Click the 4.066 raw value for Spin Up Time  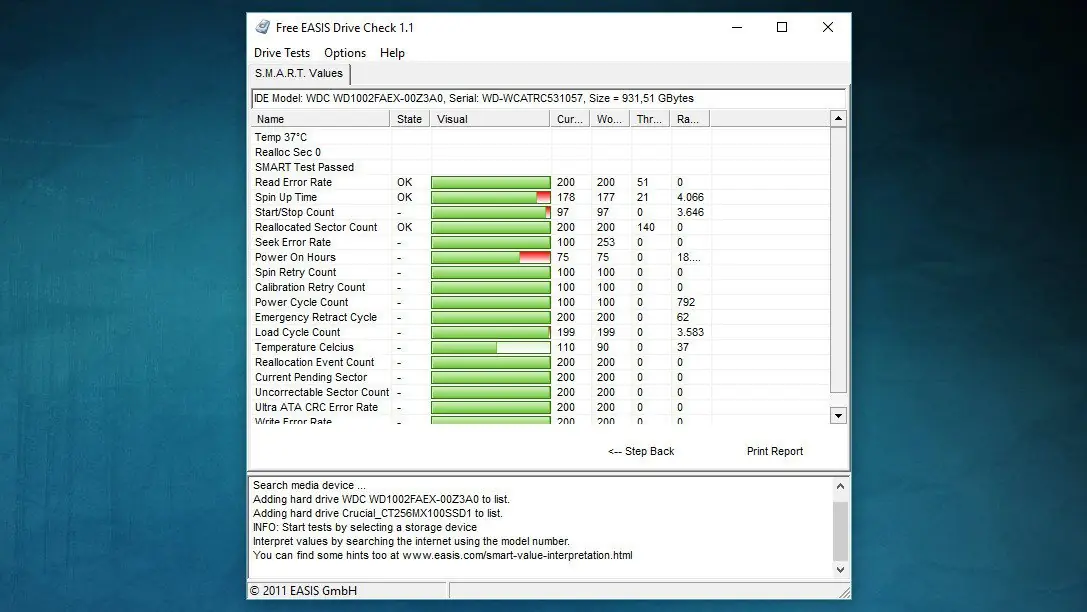click(x=690, y=198)
